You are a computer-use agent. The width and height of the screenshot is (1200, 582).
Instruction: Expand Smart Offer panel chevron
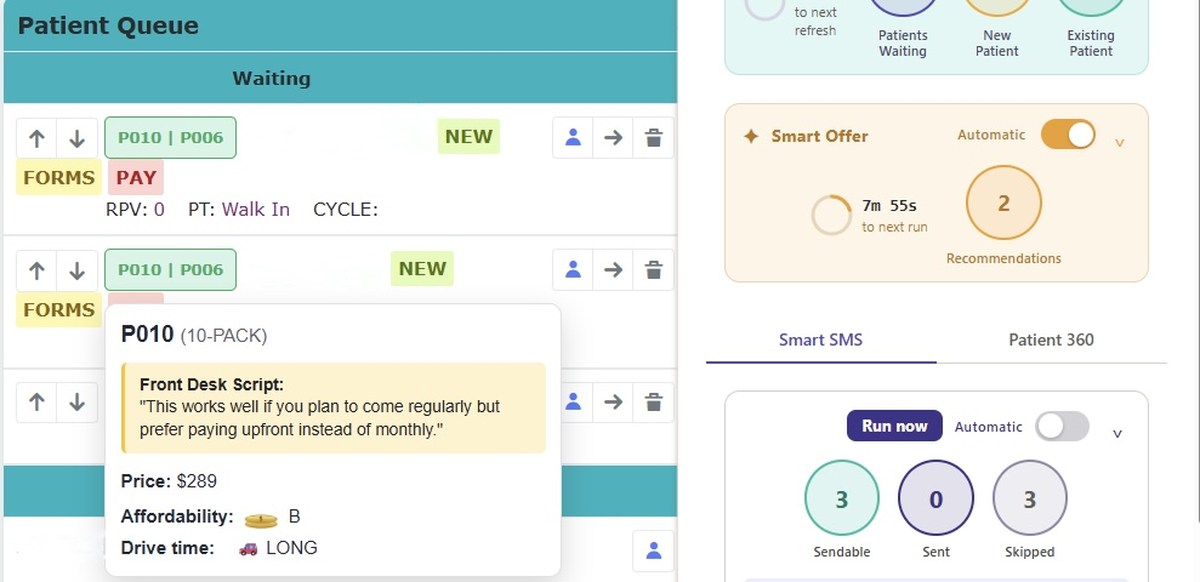(1119, 143)
